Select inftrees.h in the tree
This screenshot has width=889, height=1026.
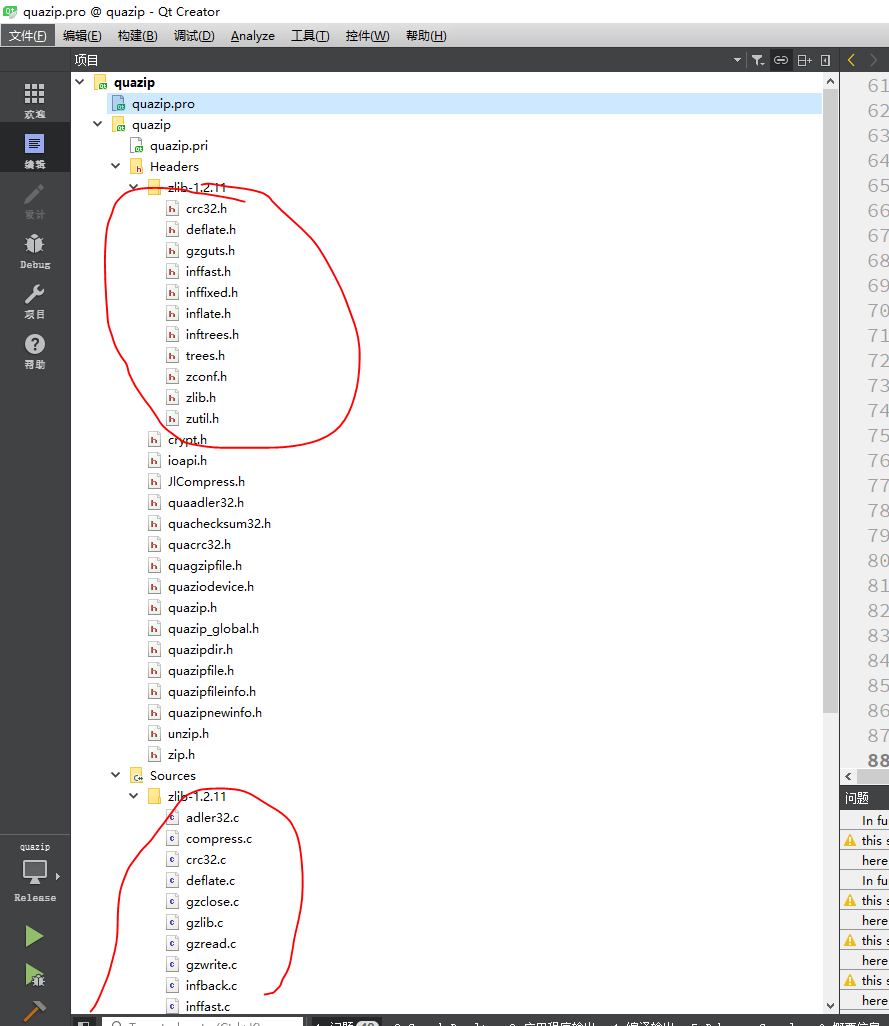pos(212,334)
